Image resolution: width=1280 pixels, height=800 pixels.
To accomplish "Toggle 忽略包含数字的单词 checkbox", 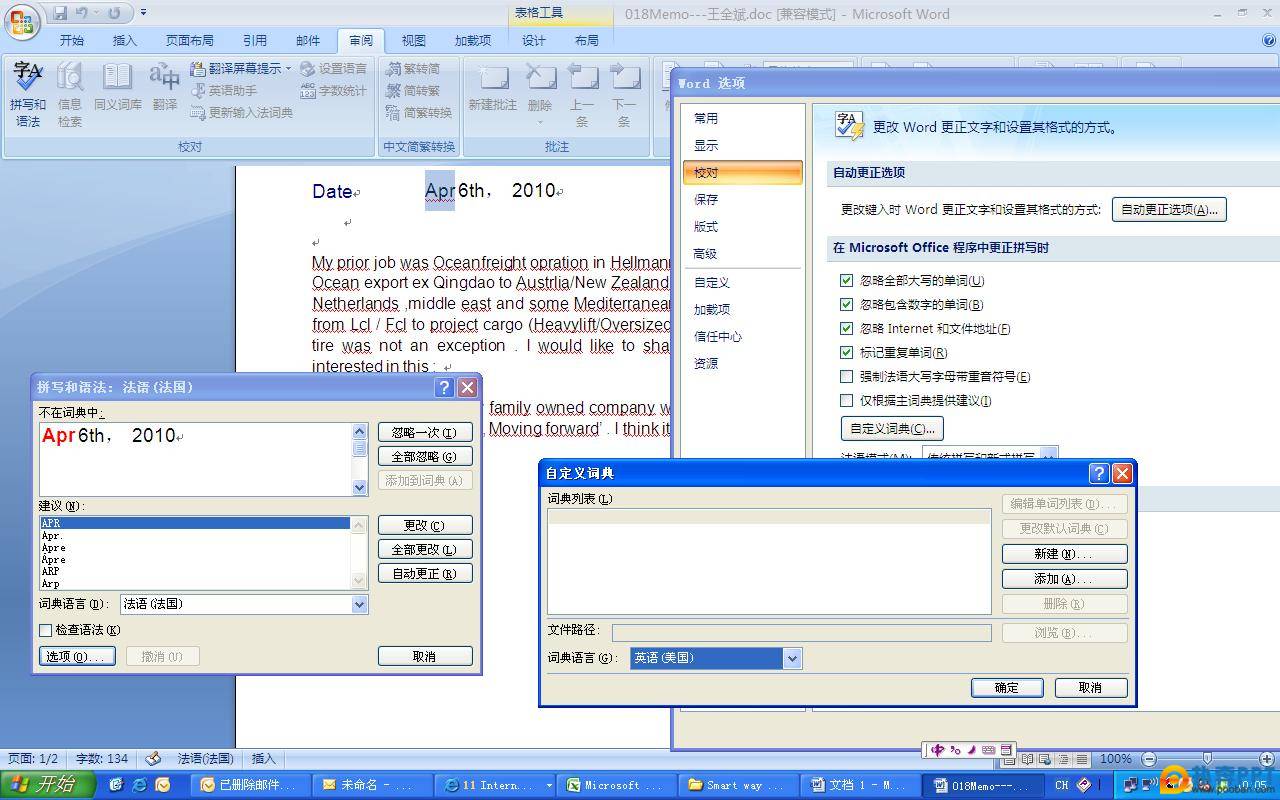I will (x=847, y=305).
